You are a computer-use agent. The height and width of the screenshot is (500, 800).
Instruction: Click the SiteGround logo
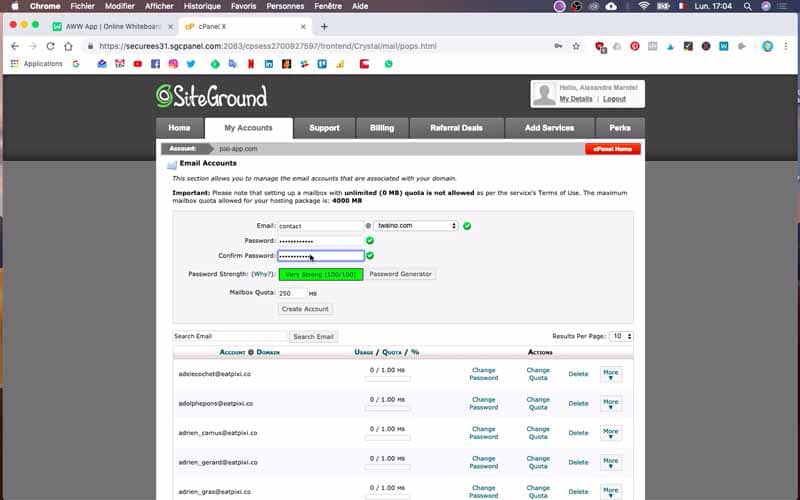212,96
